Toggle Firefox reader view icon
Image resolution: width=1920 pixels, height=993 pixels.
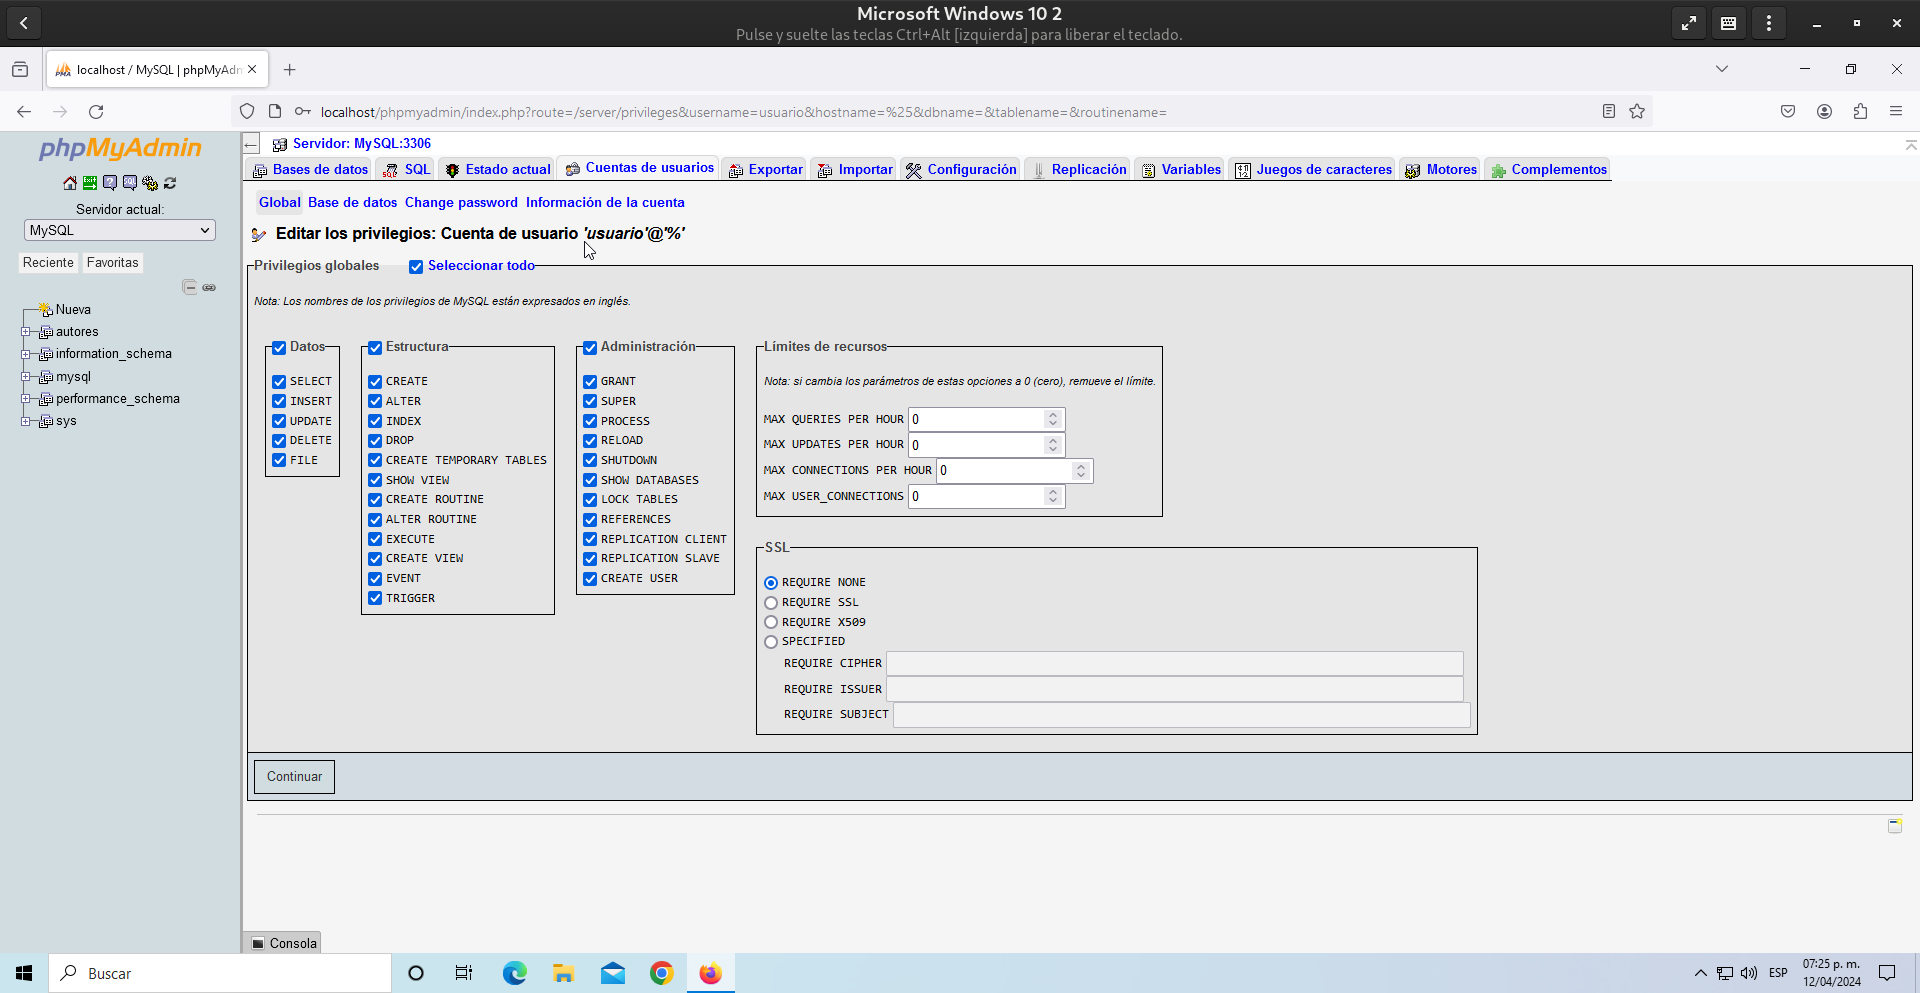[x=1608, y=111]
